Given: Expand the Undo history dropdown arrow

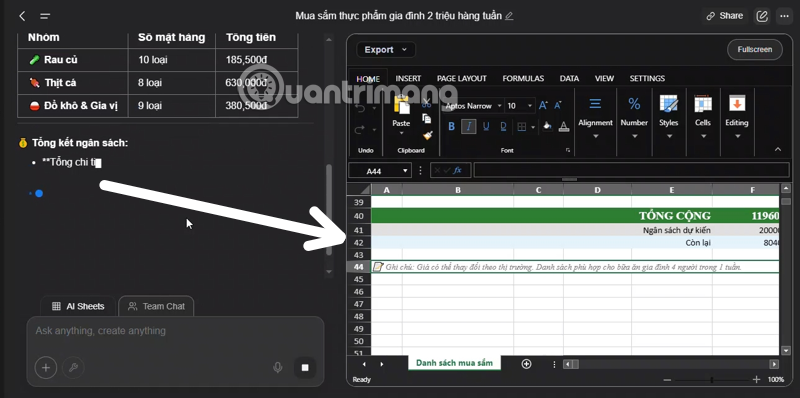Looking at the screenshot, I should 374,109.
